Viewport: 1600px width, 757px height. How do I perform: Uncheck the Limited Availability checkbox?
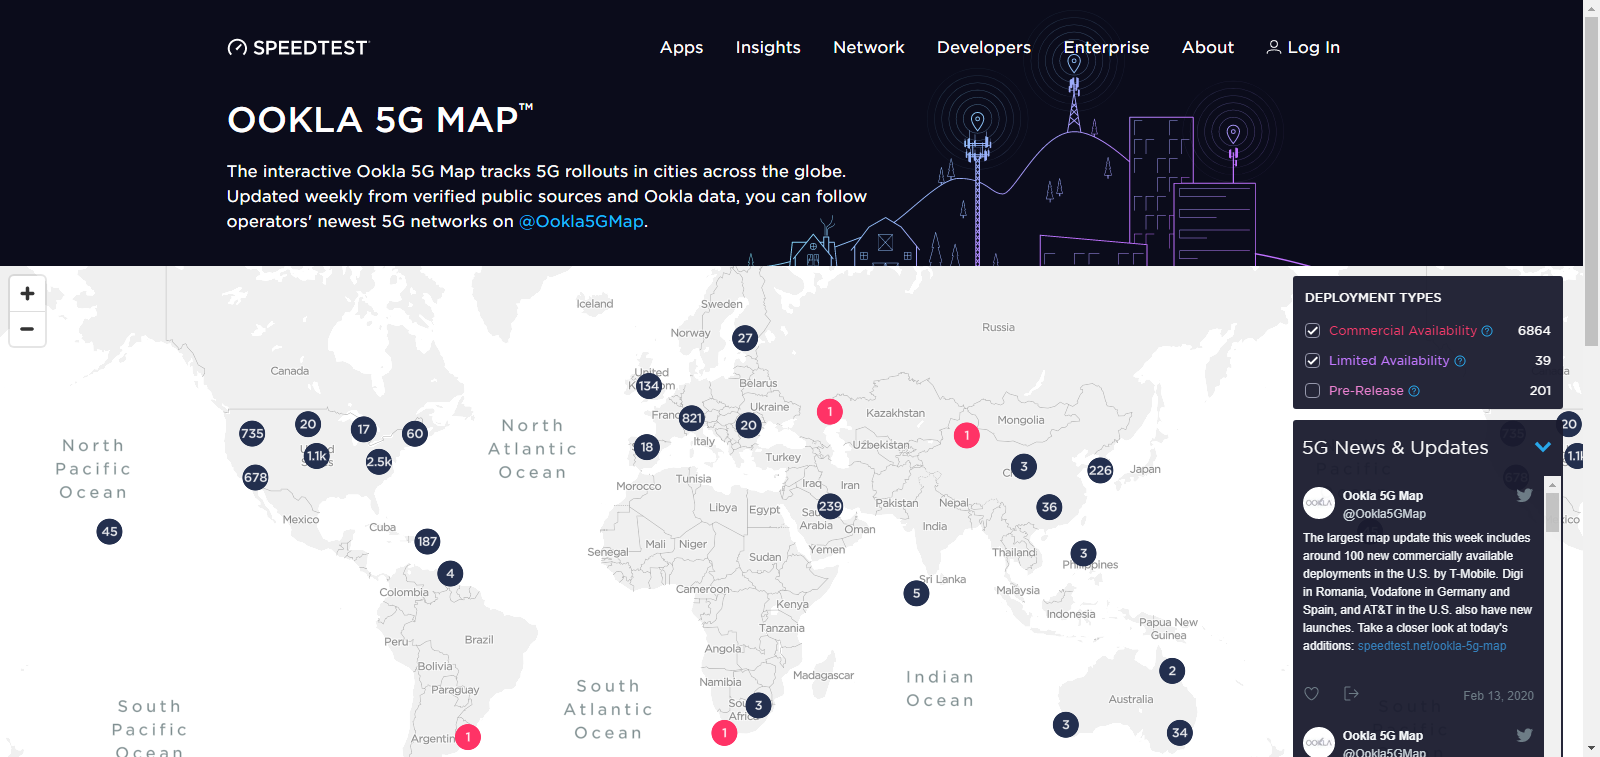point(1313,361)
